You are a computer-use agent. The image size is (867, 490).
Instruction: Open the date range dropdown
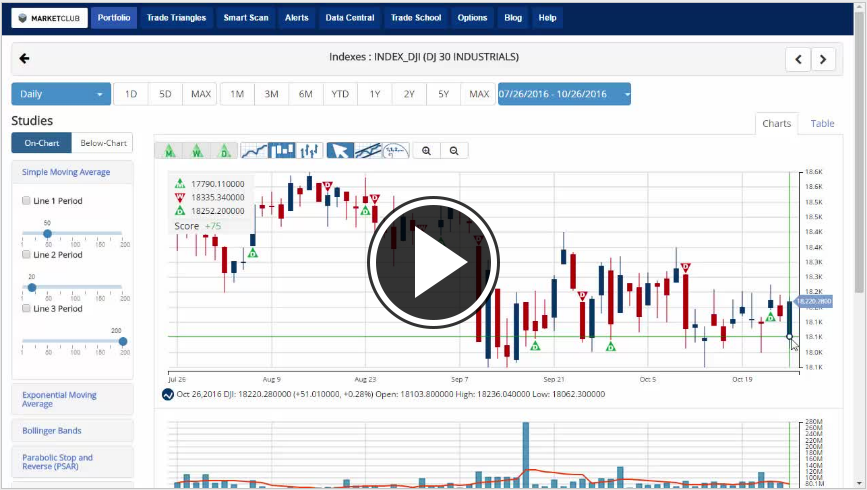click(564, 94)
